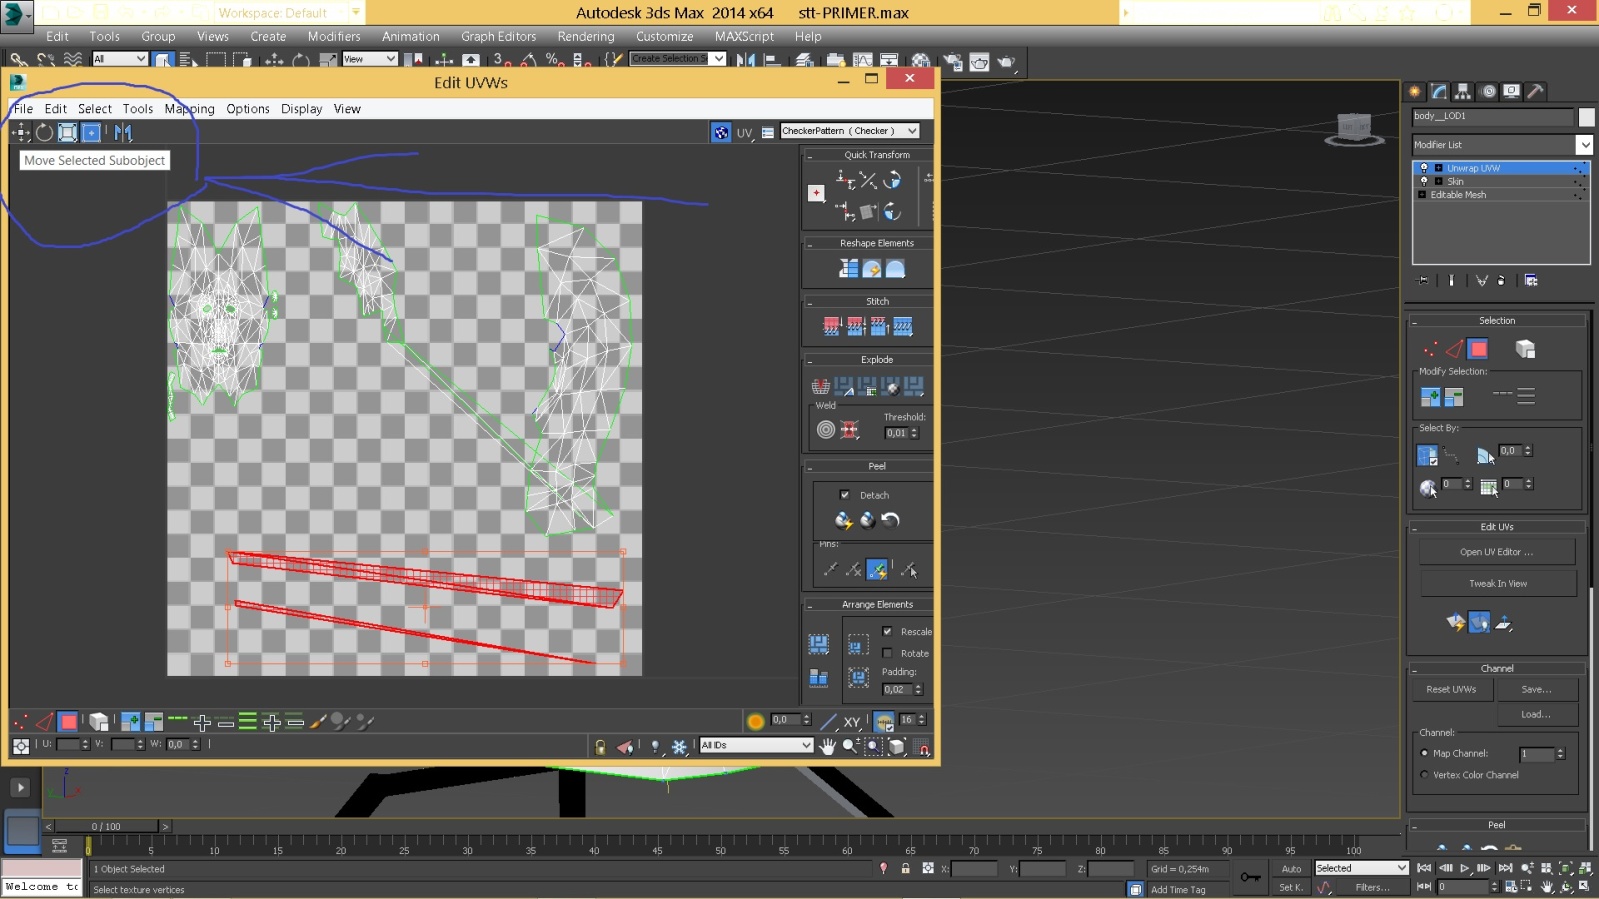
Task: Click the Target Weld icon in Weld group
Action: pyautogui.click(x=826, y=430)
